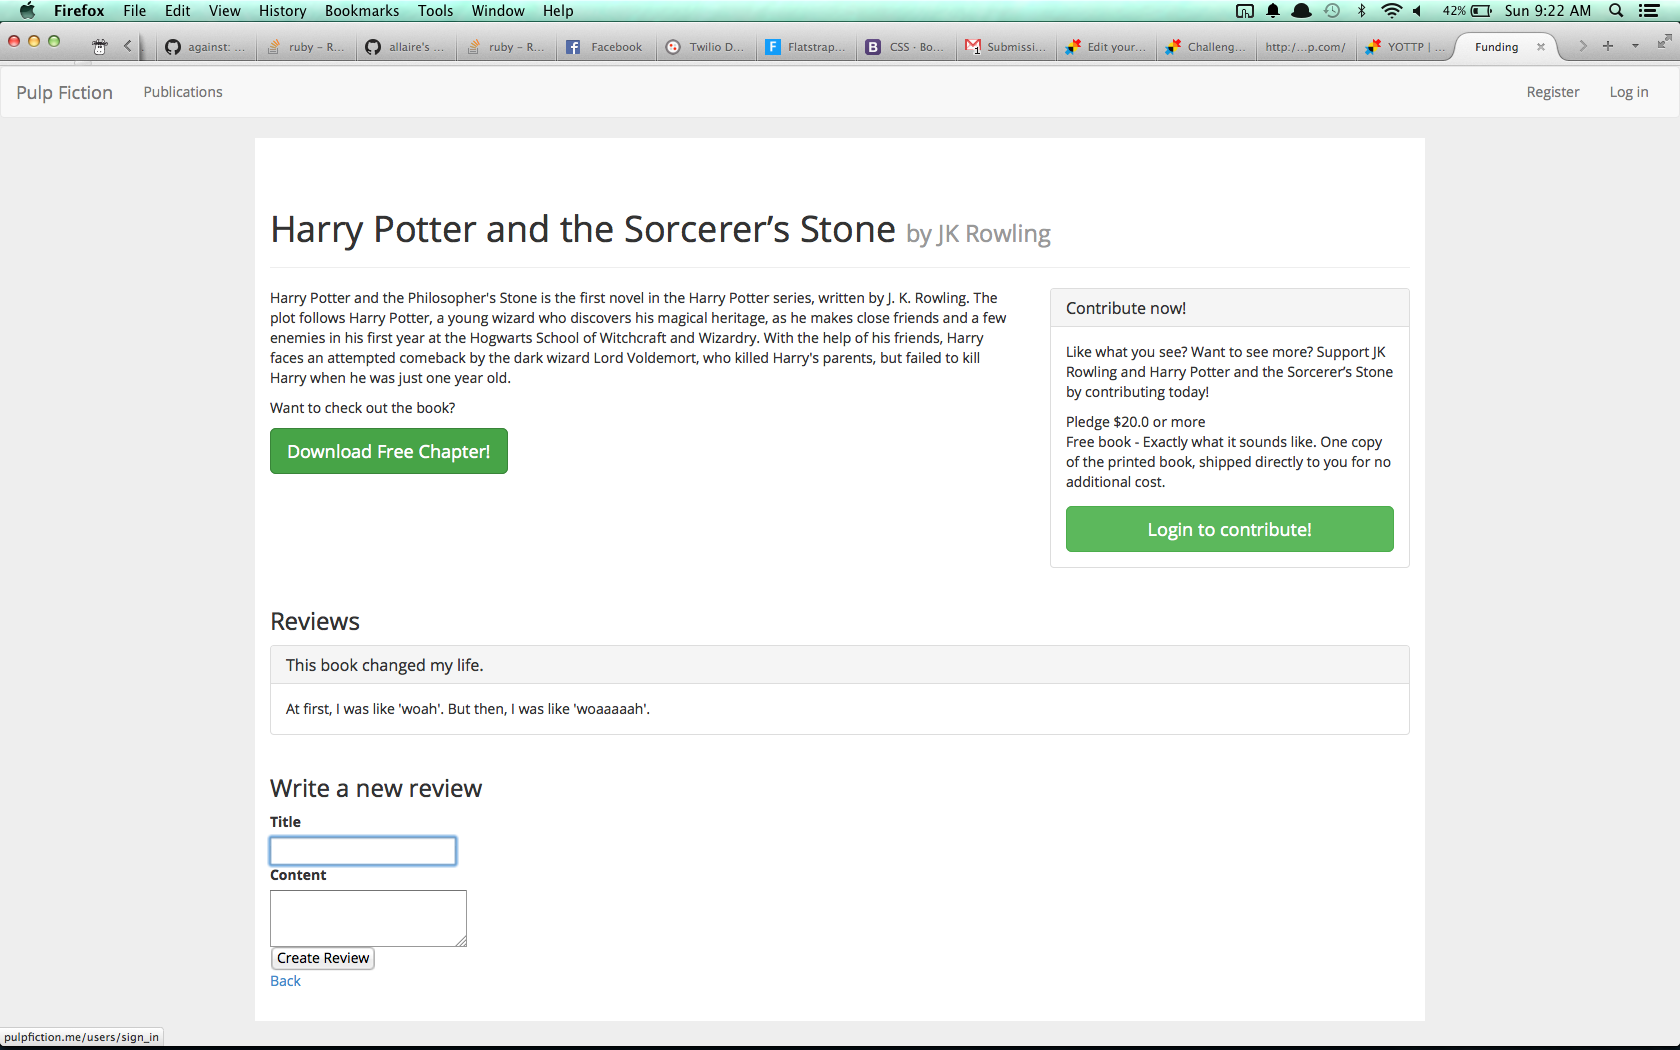Open the View menu
Image resolution: width=1680 pixels, height=1050 pixels.
point(225,11)
